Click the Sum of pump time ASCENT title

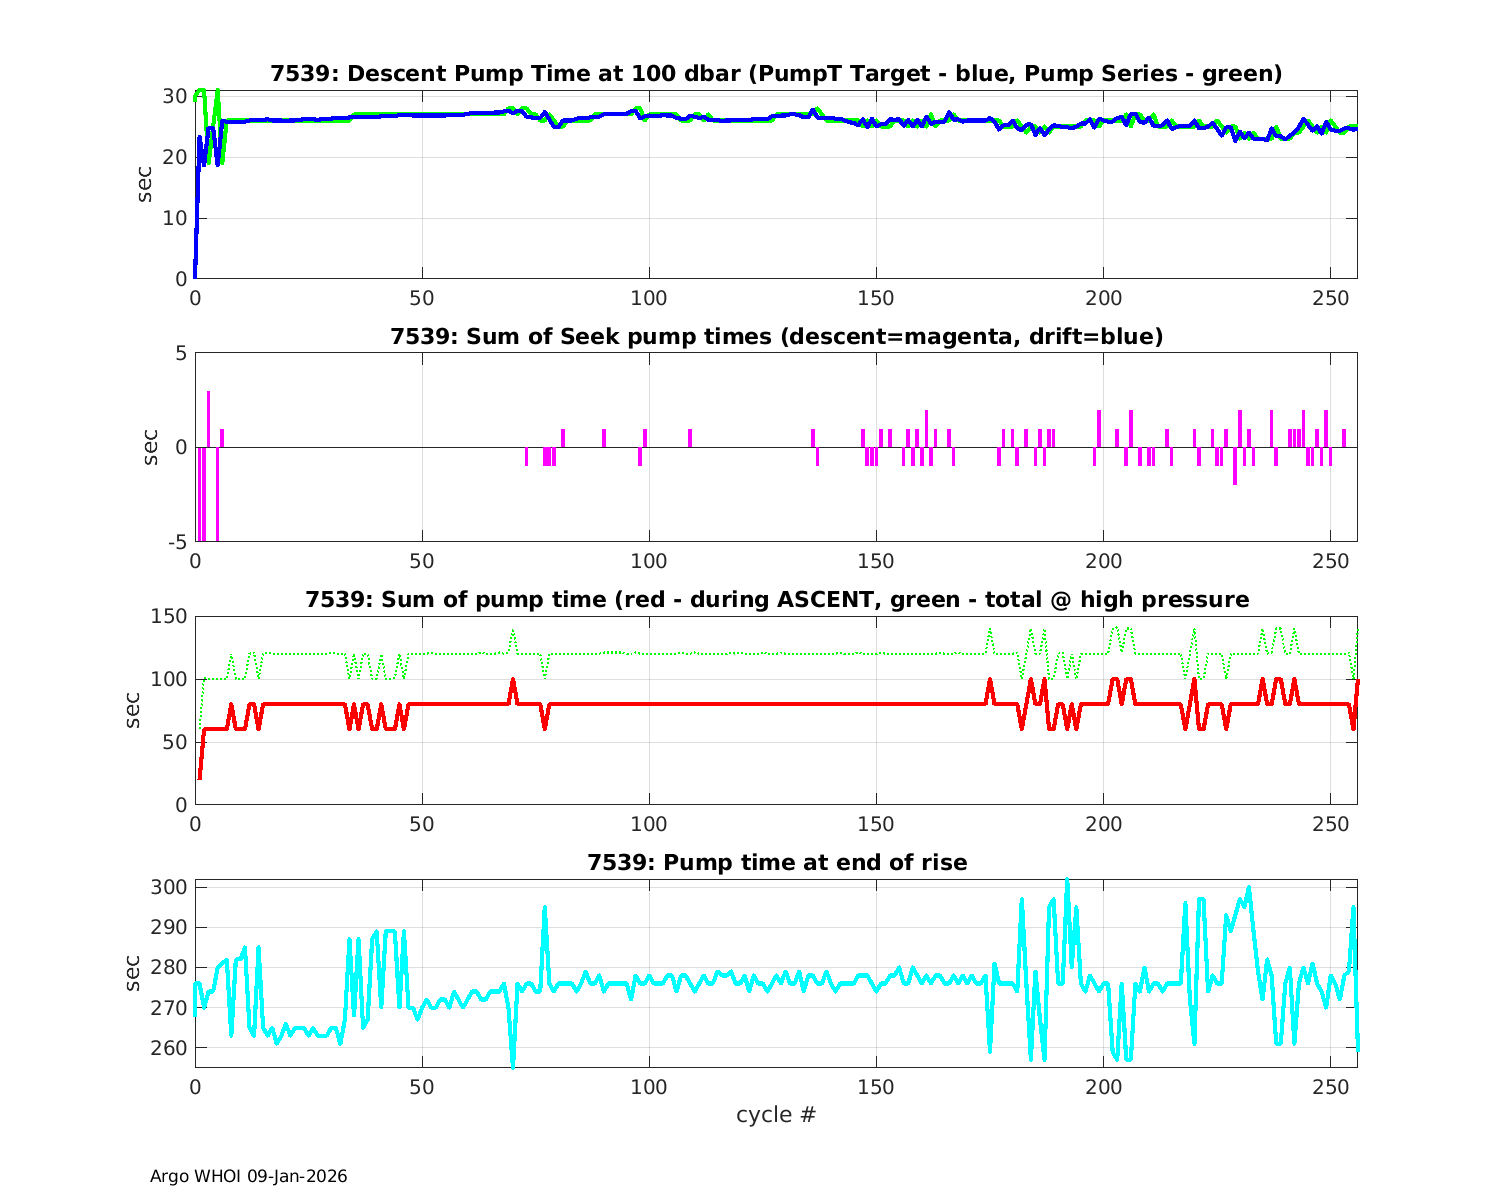click(x=776, y=600)
